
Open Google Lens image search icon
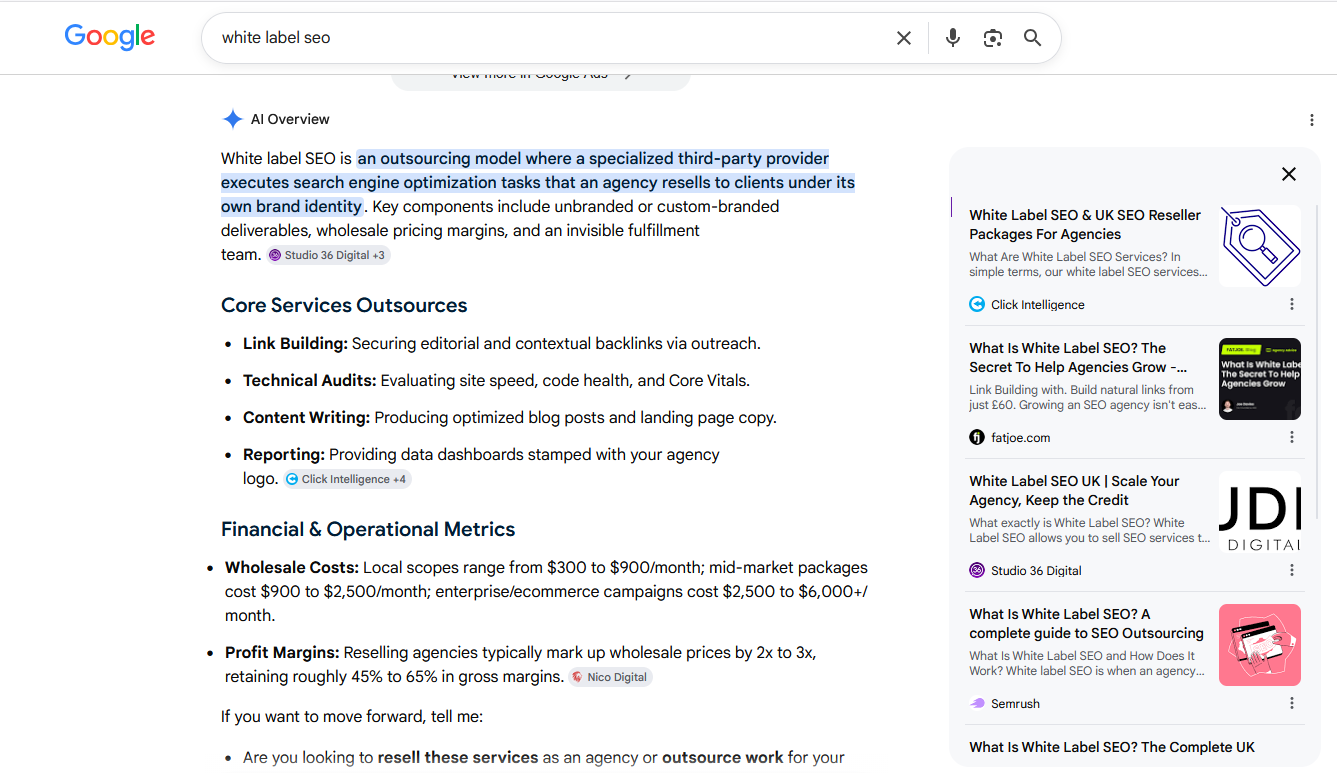pos(993,38)
